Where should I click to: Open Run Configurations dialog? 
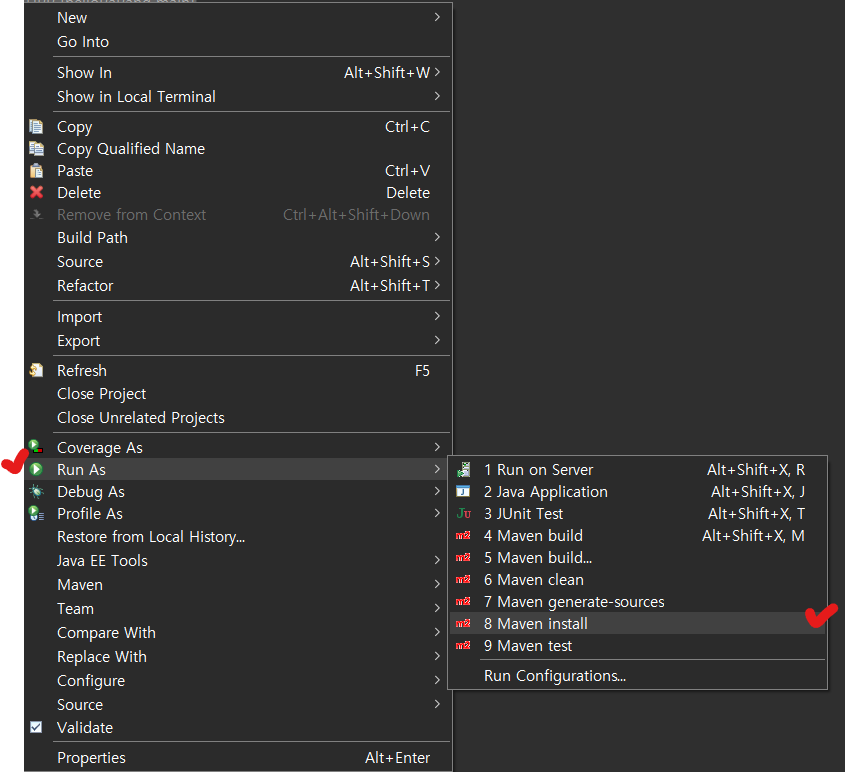(x=554, y=676)
